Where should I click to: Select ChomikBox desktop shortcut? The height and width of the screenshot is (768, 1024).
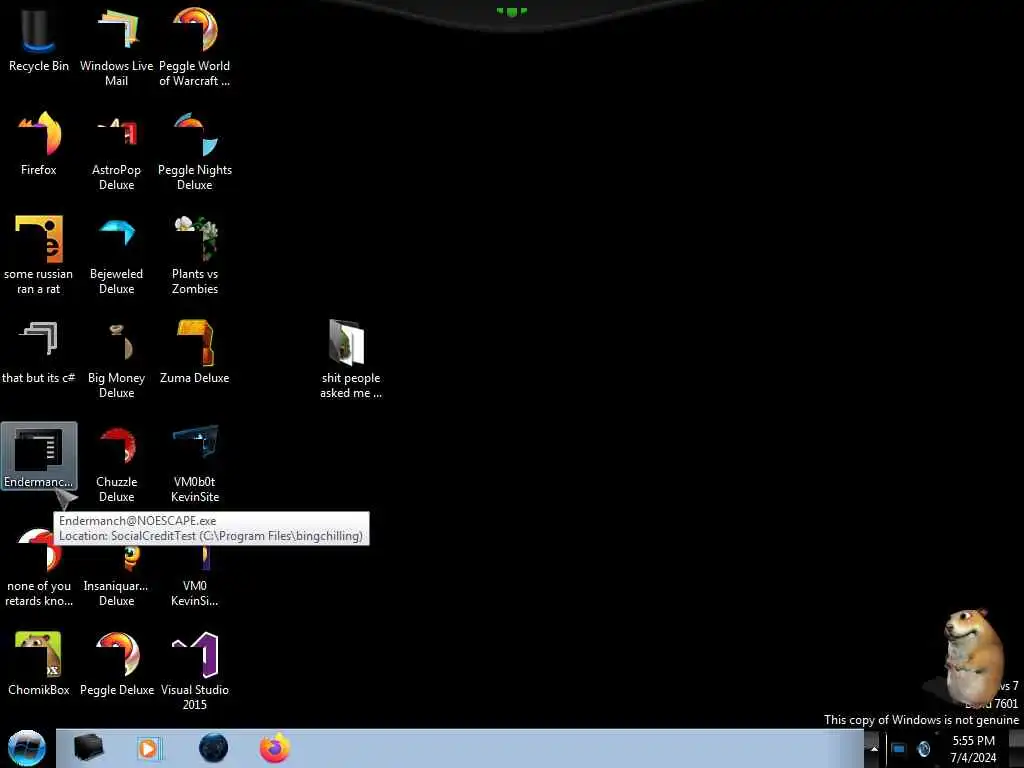[x=39, y=664]
